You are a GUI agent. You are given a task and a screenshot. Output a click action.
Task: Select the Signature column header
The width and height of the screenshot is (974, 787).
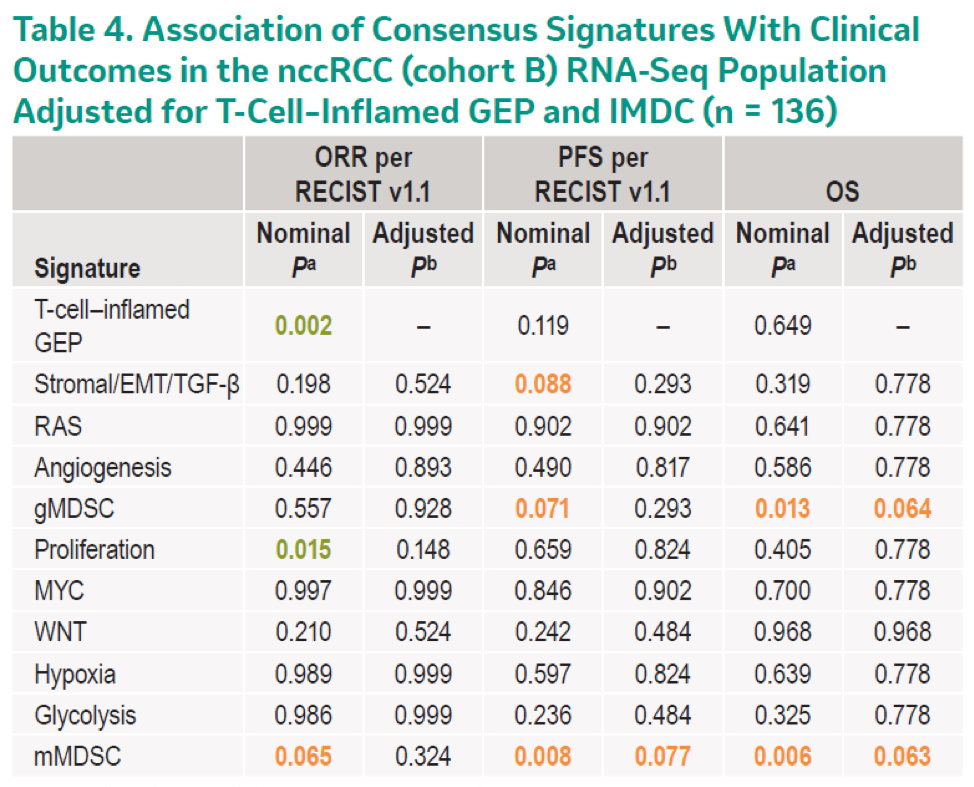[x=87, y=268]
